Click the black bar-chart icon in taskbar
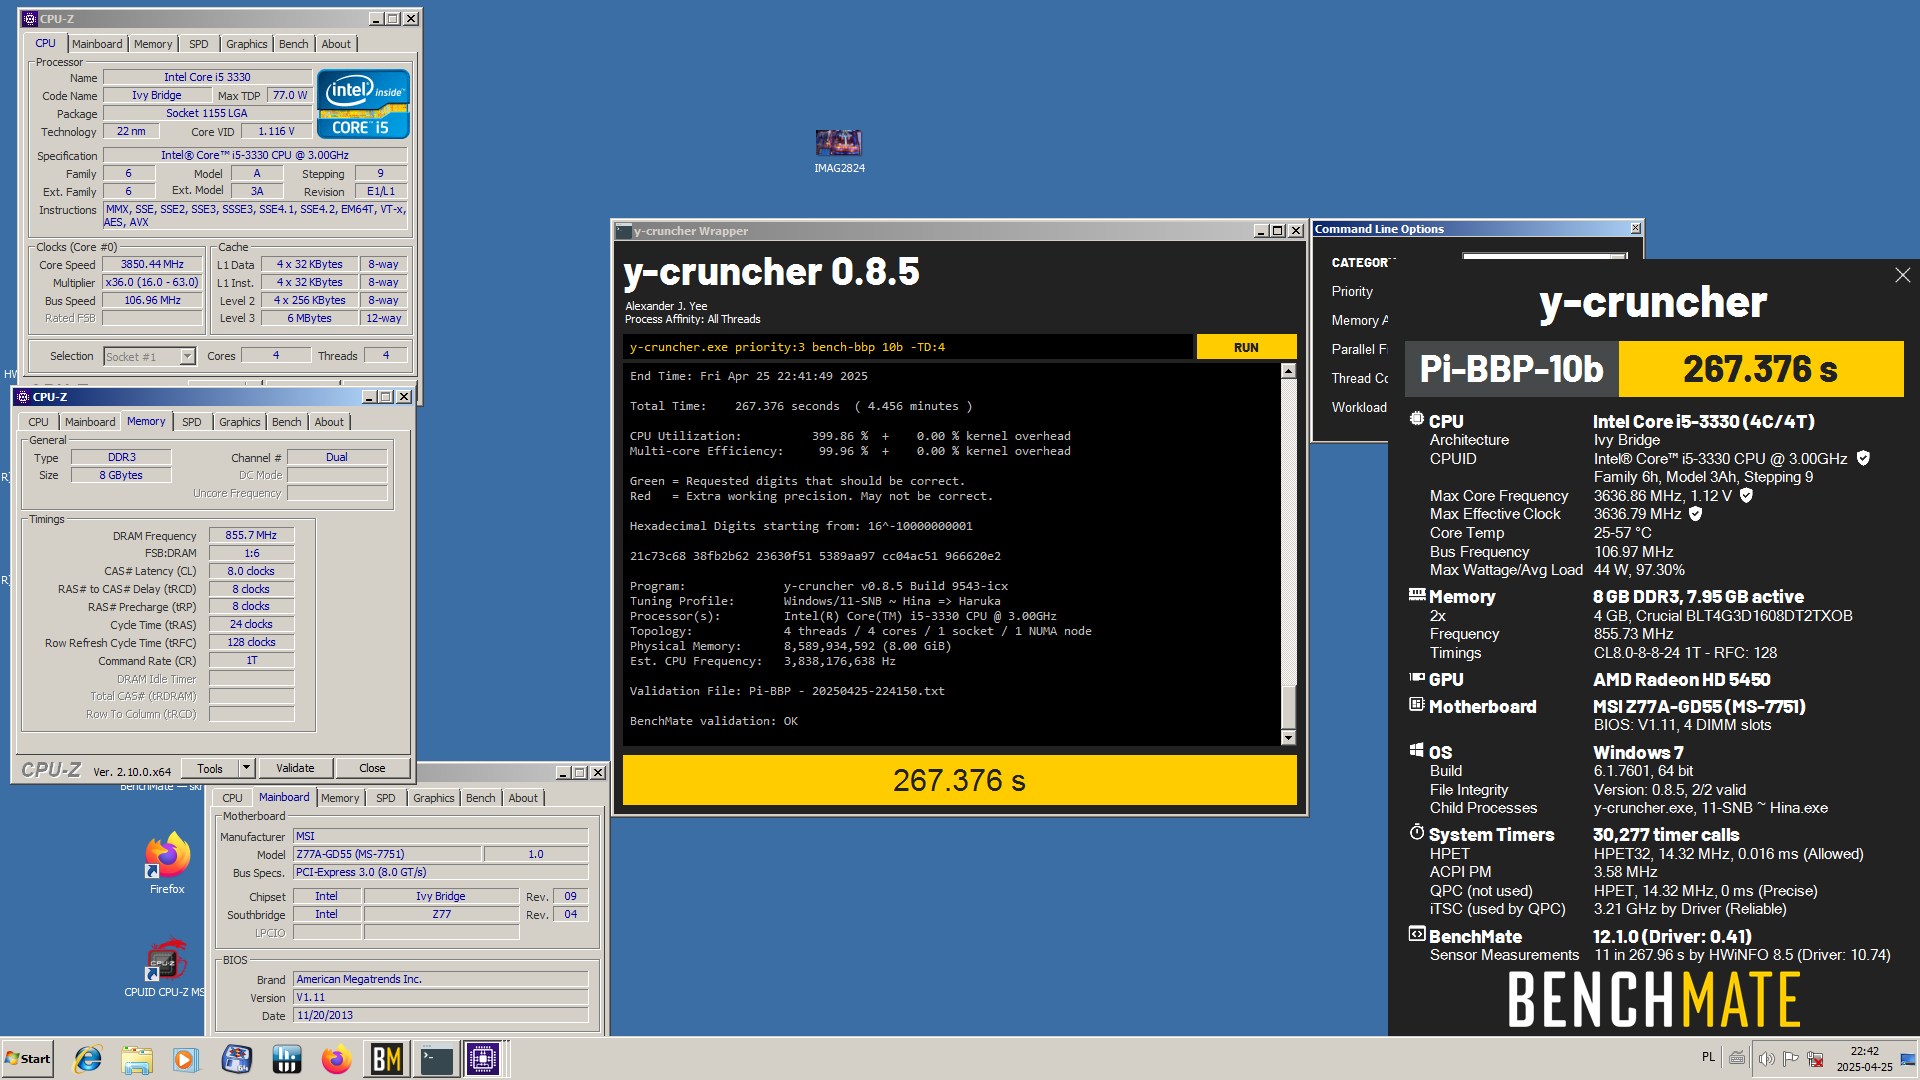 [x=287, y=1059]
